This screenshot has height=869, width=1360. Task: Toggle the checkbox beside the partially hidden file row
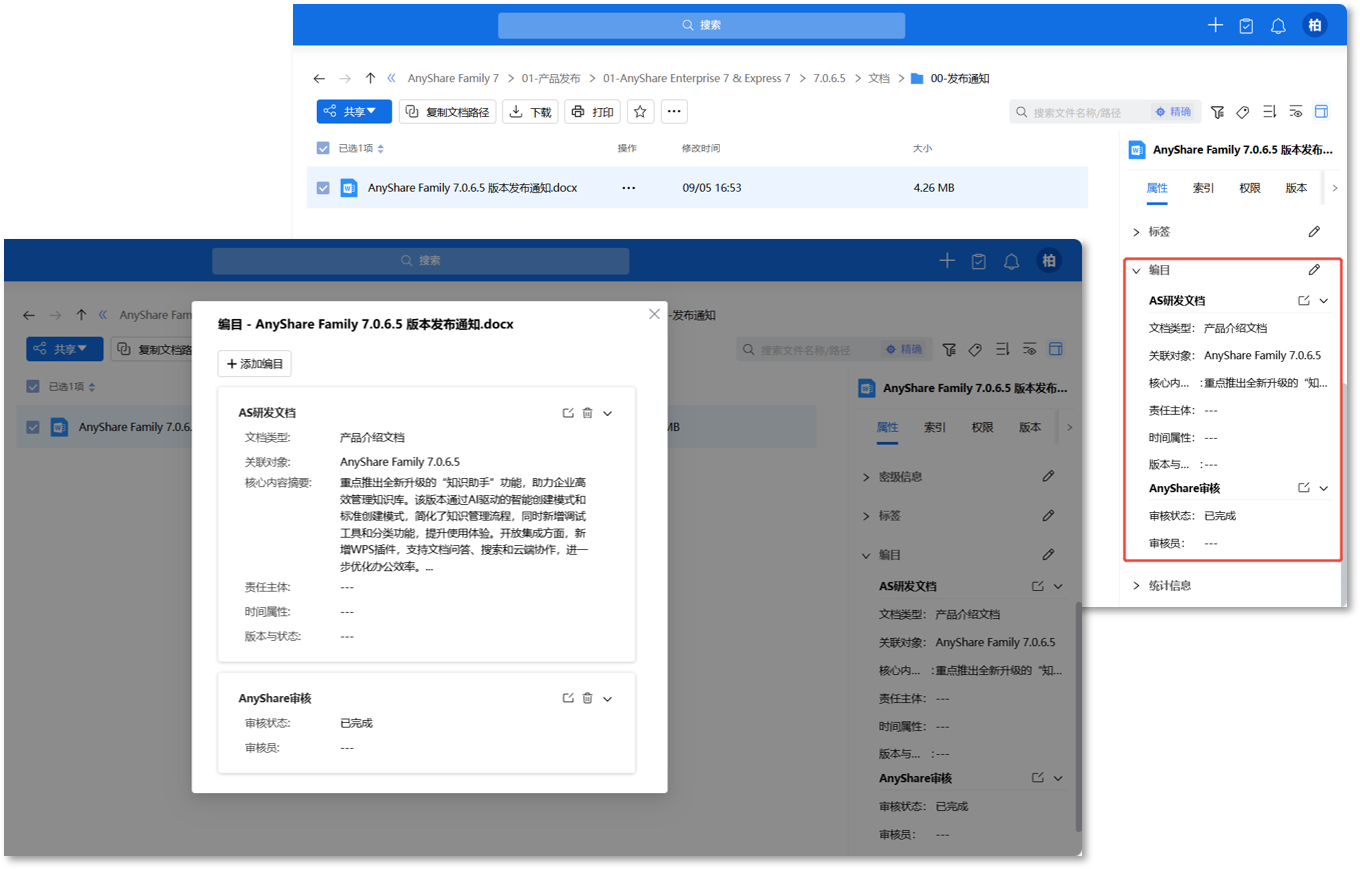[33, 427]
